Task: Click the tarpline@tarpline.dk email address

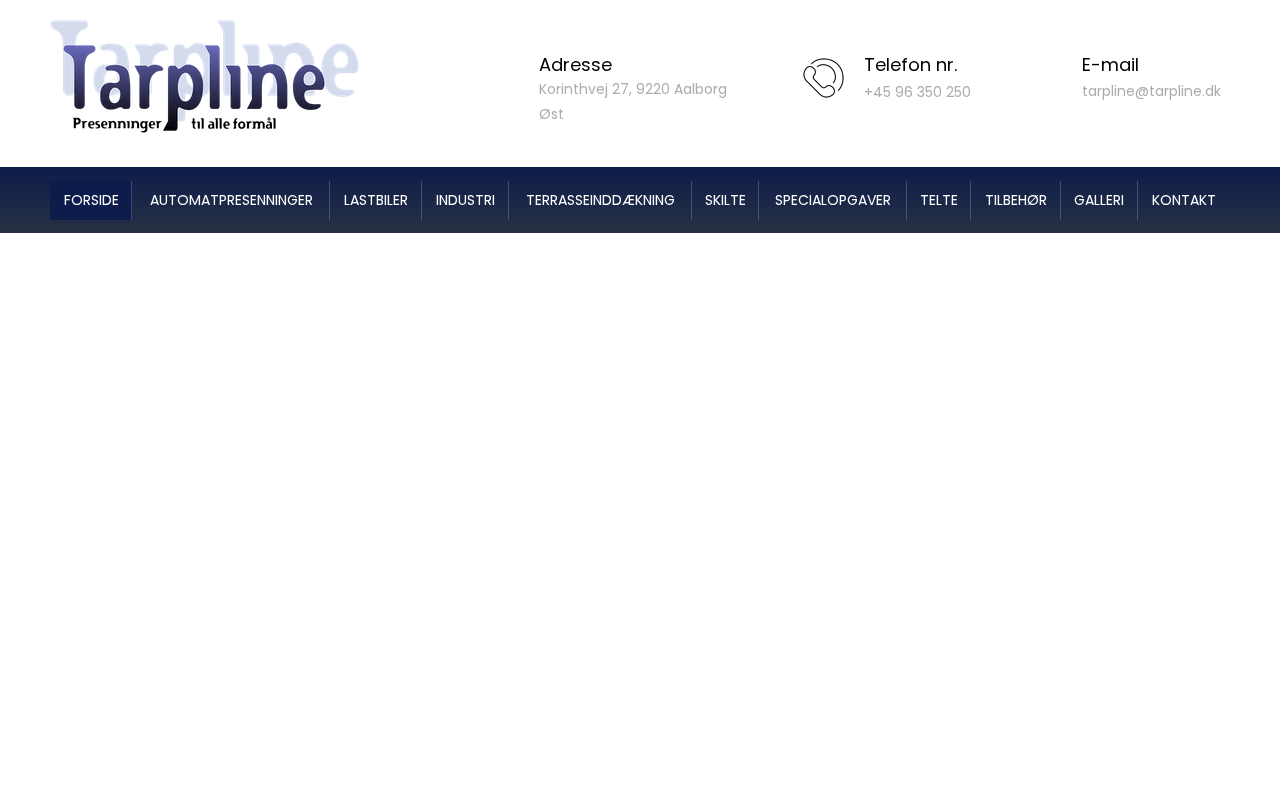Action: 1151,91
